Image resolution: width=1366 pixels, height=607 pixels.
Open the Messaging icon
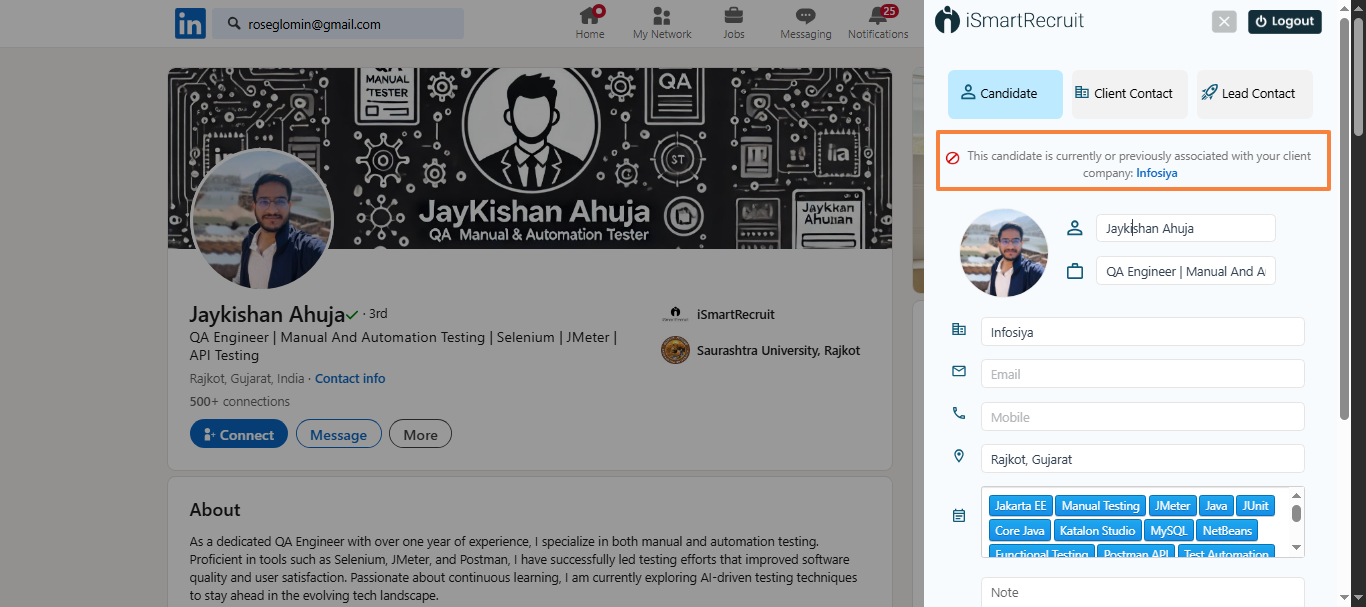click(x=806, y=16)
